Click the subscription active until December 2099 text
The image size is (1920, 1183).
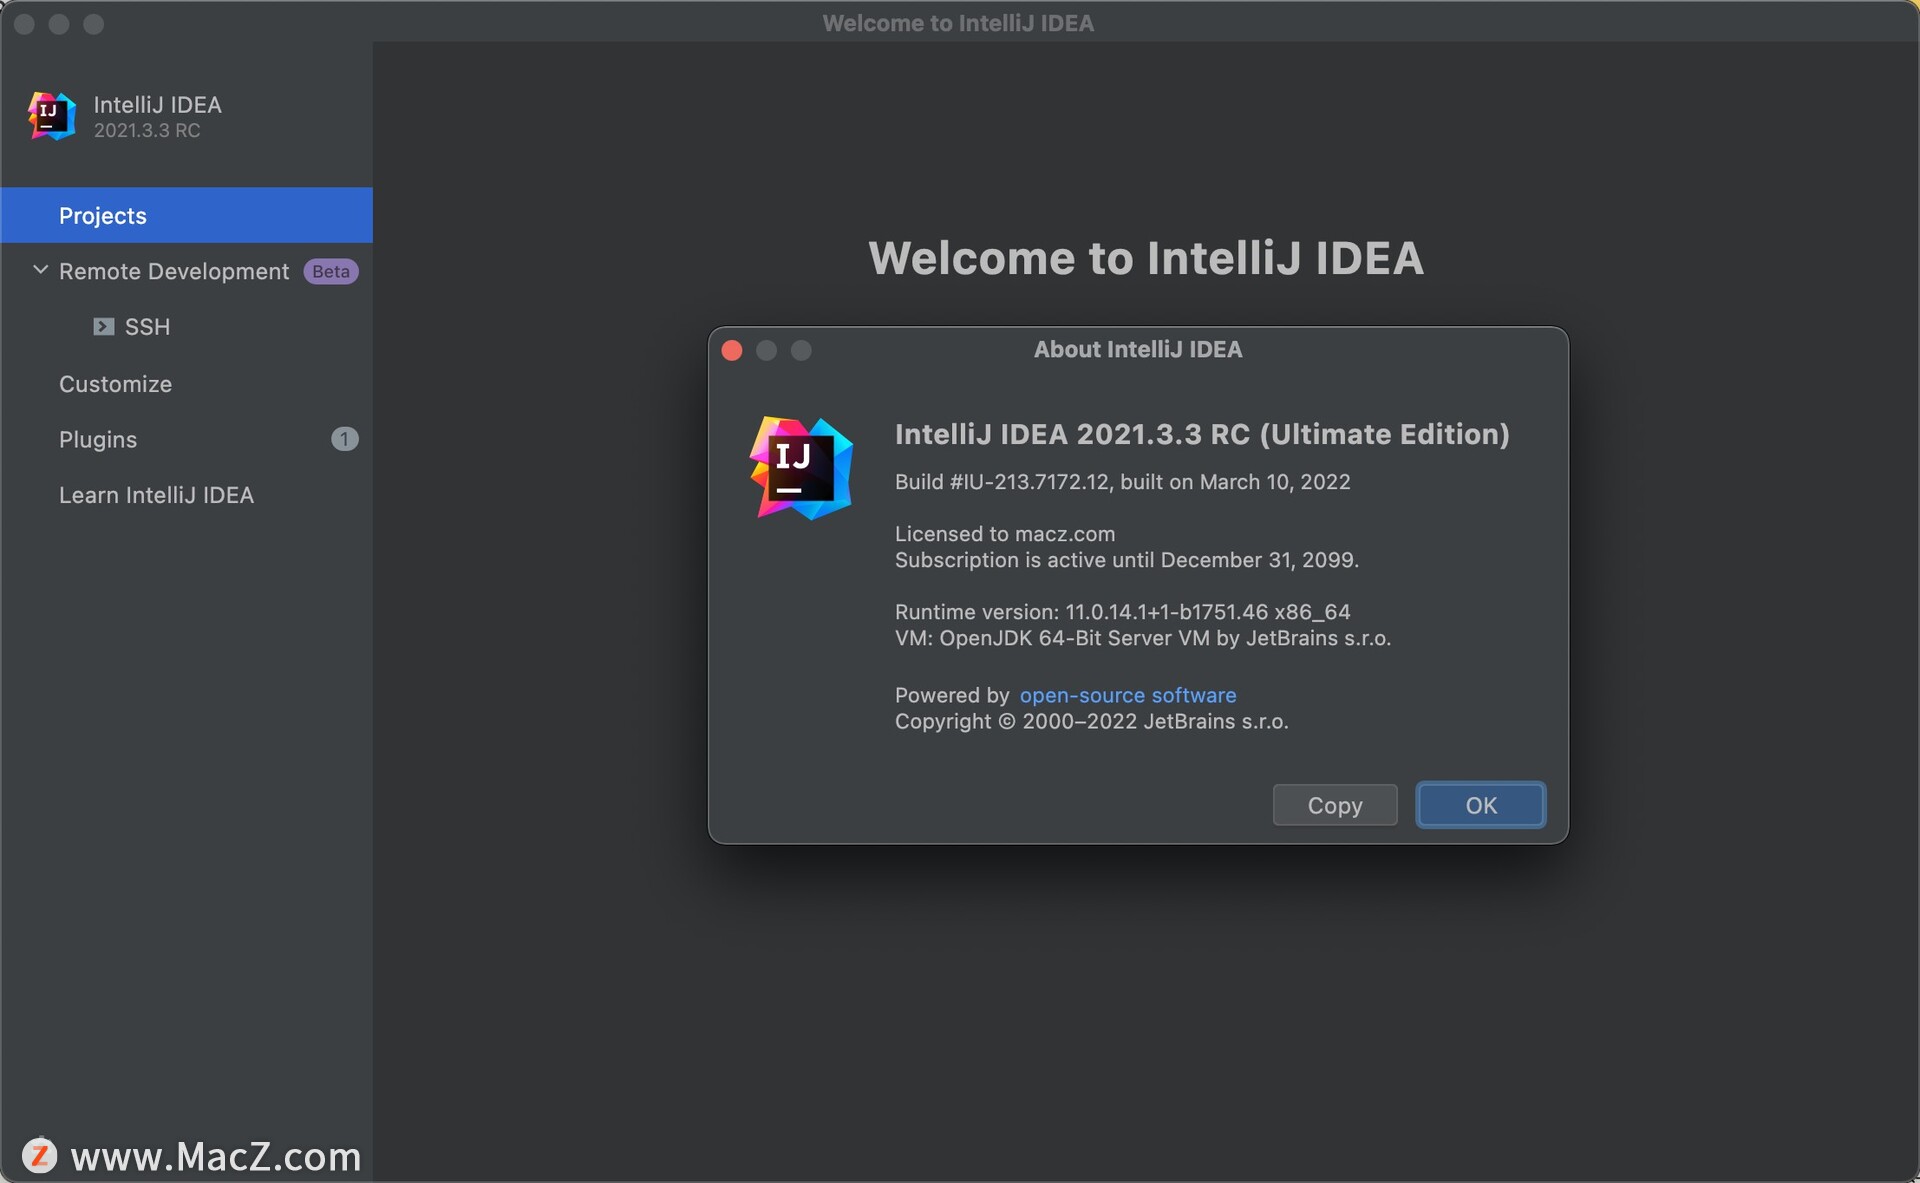1127,560
